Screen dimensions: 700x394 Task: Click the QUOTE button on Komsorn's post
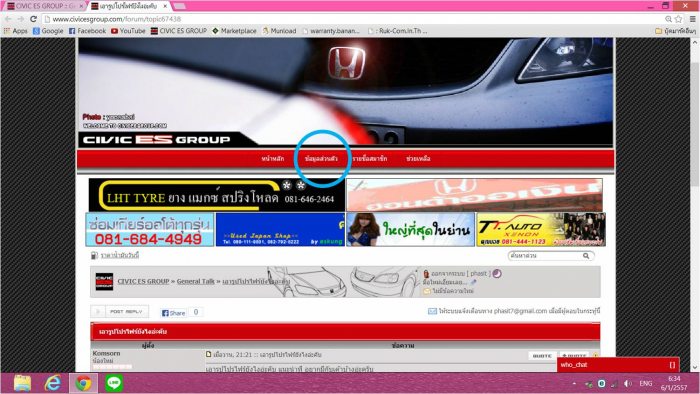pyautogui.click(x=542, y=356)
